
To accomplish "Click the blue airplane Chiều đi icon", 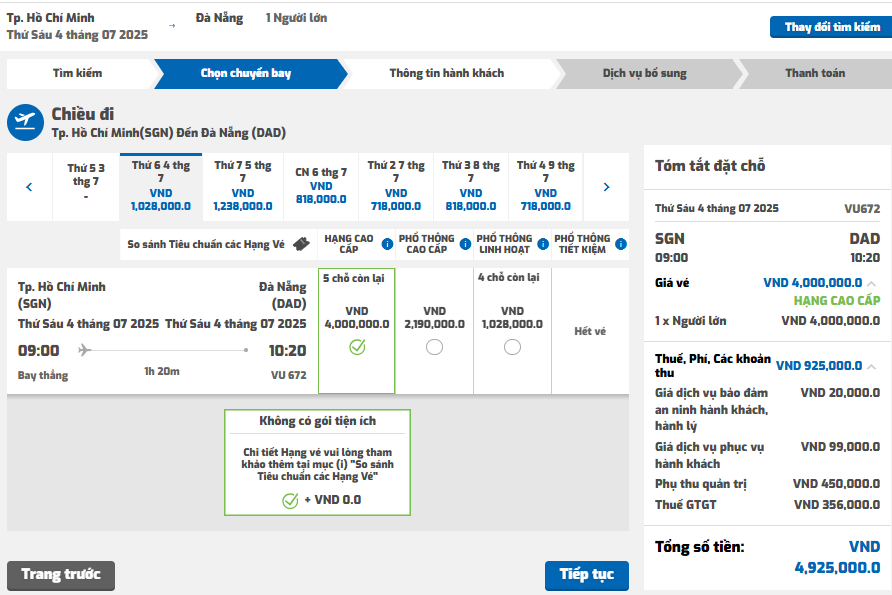I will [x=26, y=122].
